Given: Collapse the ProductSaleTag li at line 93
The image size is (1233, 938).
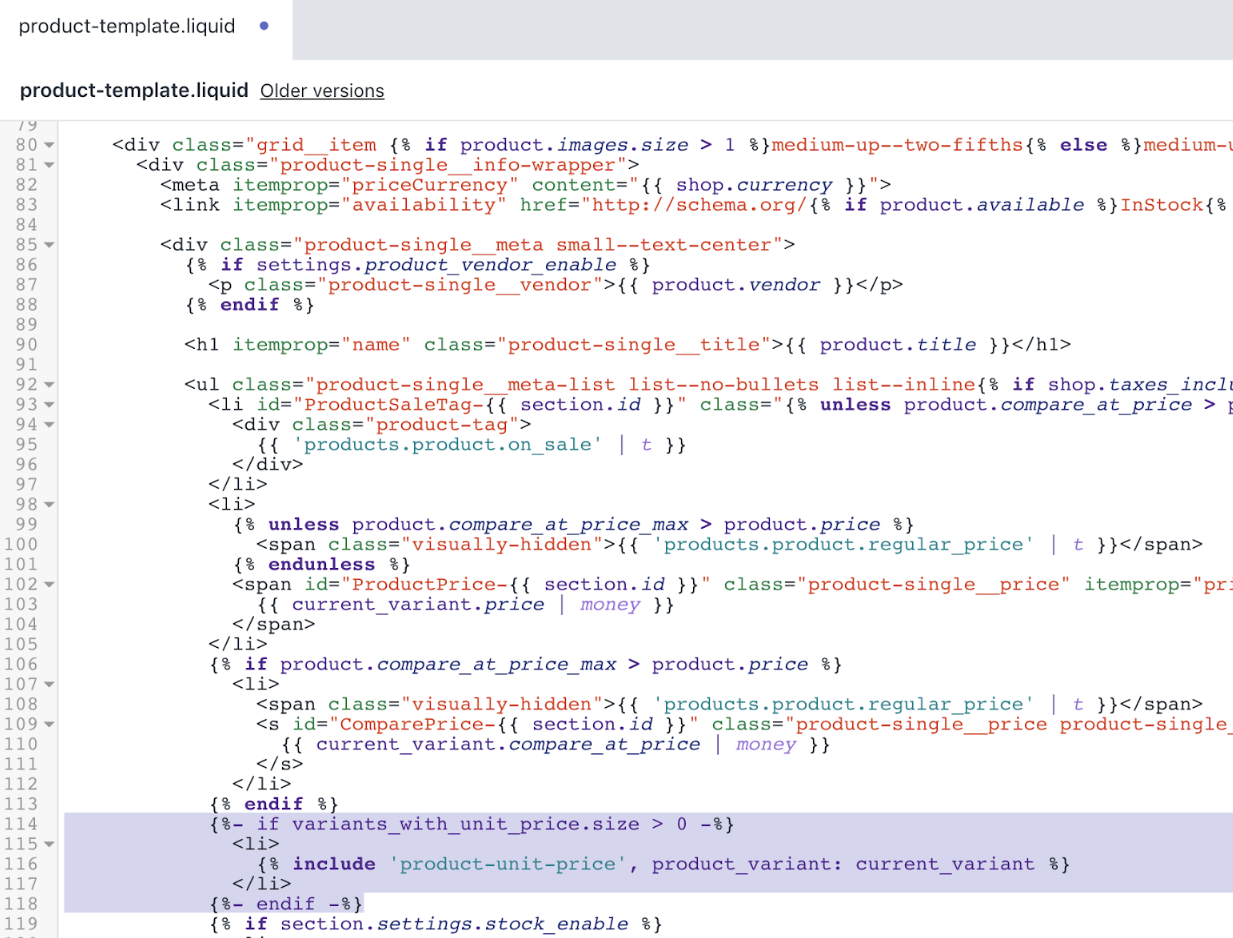Looking at the screenshot, I should pyautogui.click(x=49, y=405).
